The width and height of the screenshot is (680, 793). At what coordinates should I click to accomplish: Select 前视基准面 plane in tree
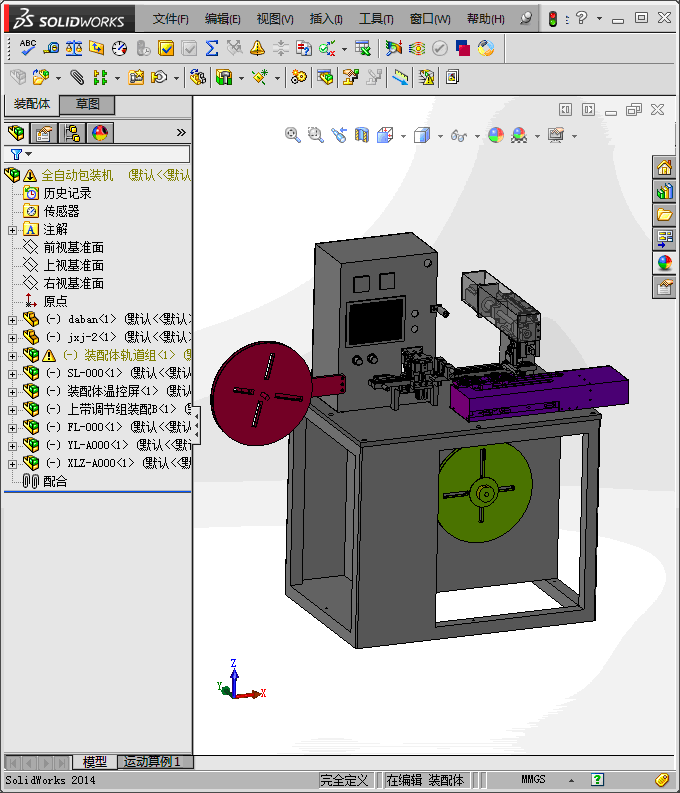click(74, 247)
